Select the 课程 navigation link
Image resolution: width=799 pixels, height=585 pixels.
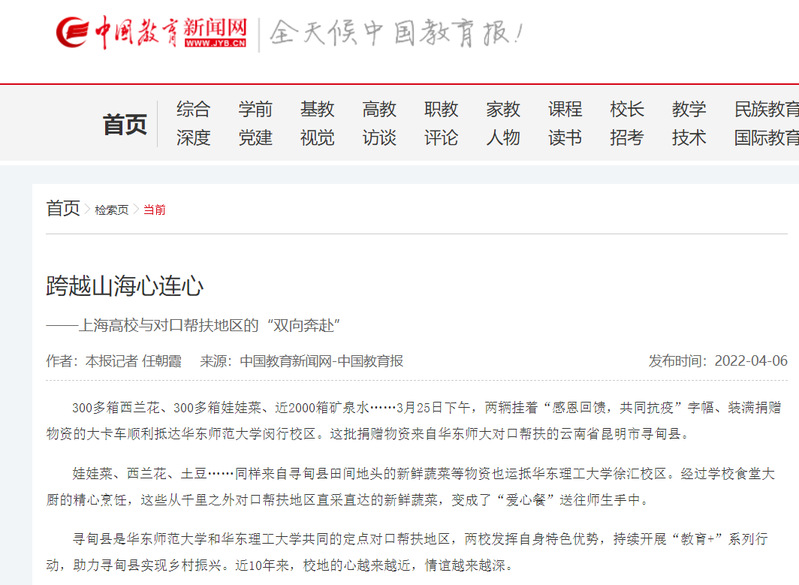click(565, 109)
